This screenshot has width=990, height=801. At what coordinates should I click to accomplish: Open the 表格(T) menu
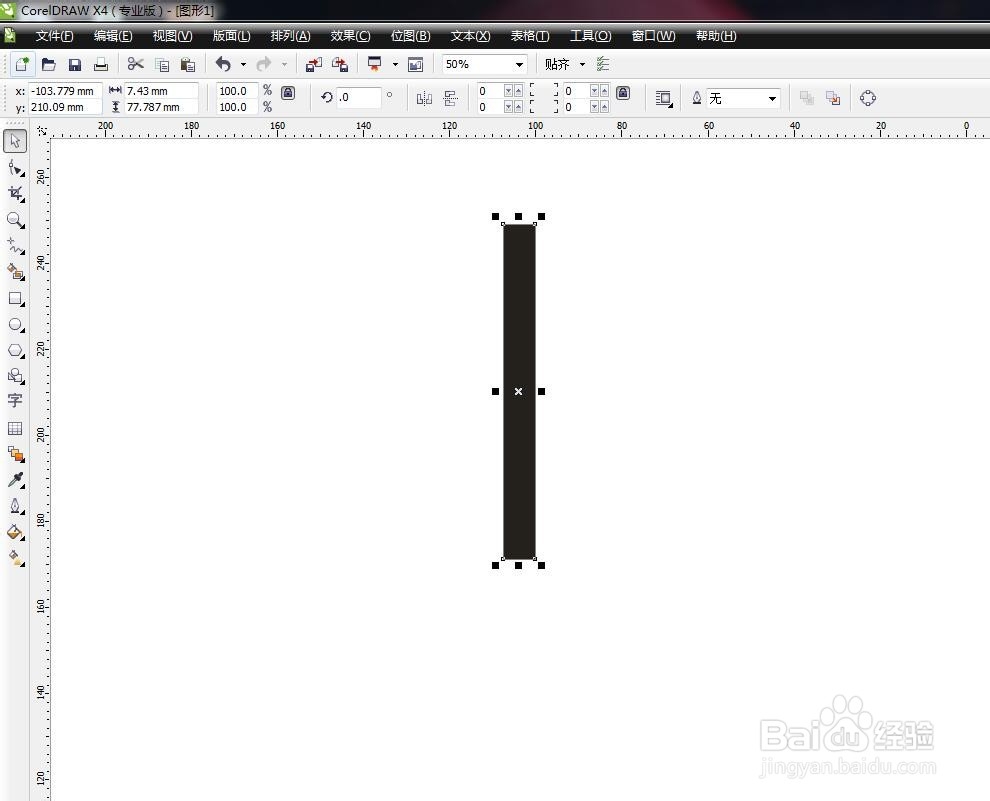coord(530,36)
